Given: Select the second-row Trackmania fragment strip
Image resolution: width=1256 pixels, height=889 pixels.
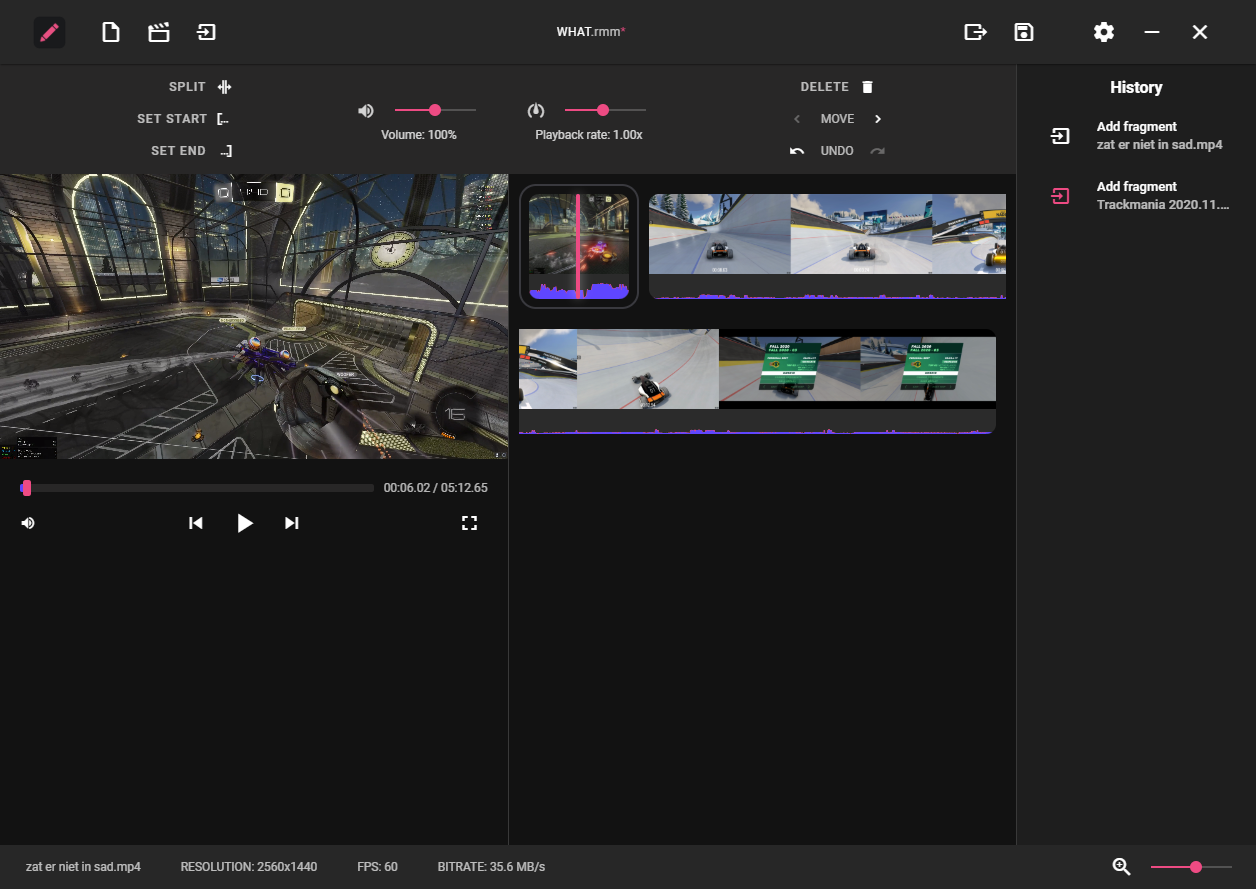Looking at the screenshot, I should (757, 381).
